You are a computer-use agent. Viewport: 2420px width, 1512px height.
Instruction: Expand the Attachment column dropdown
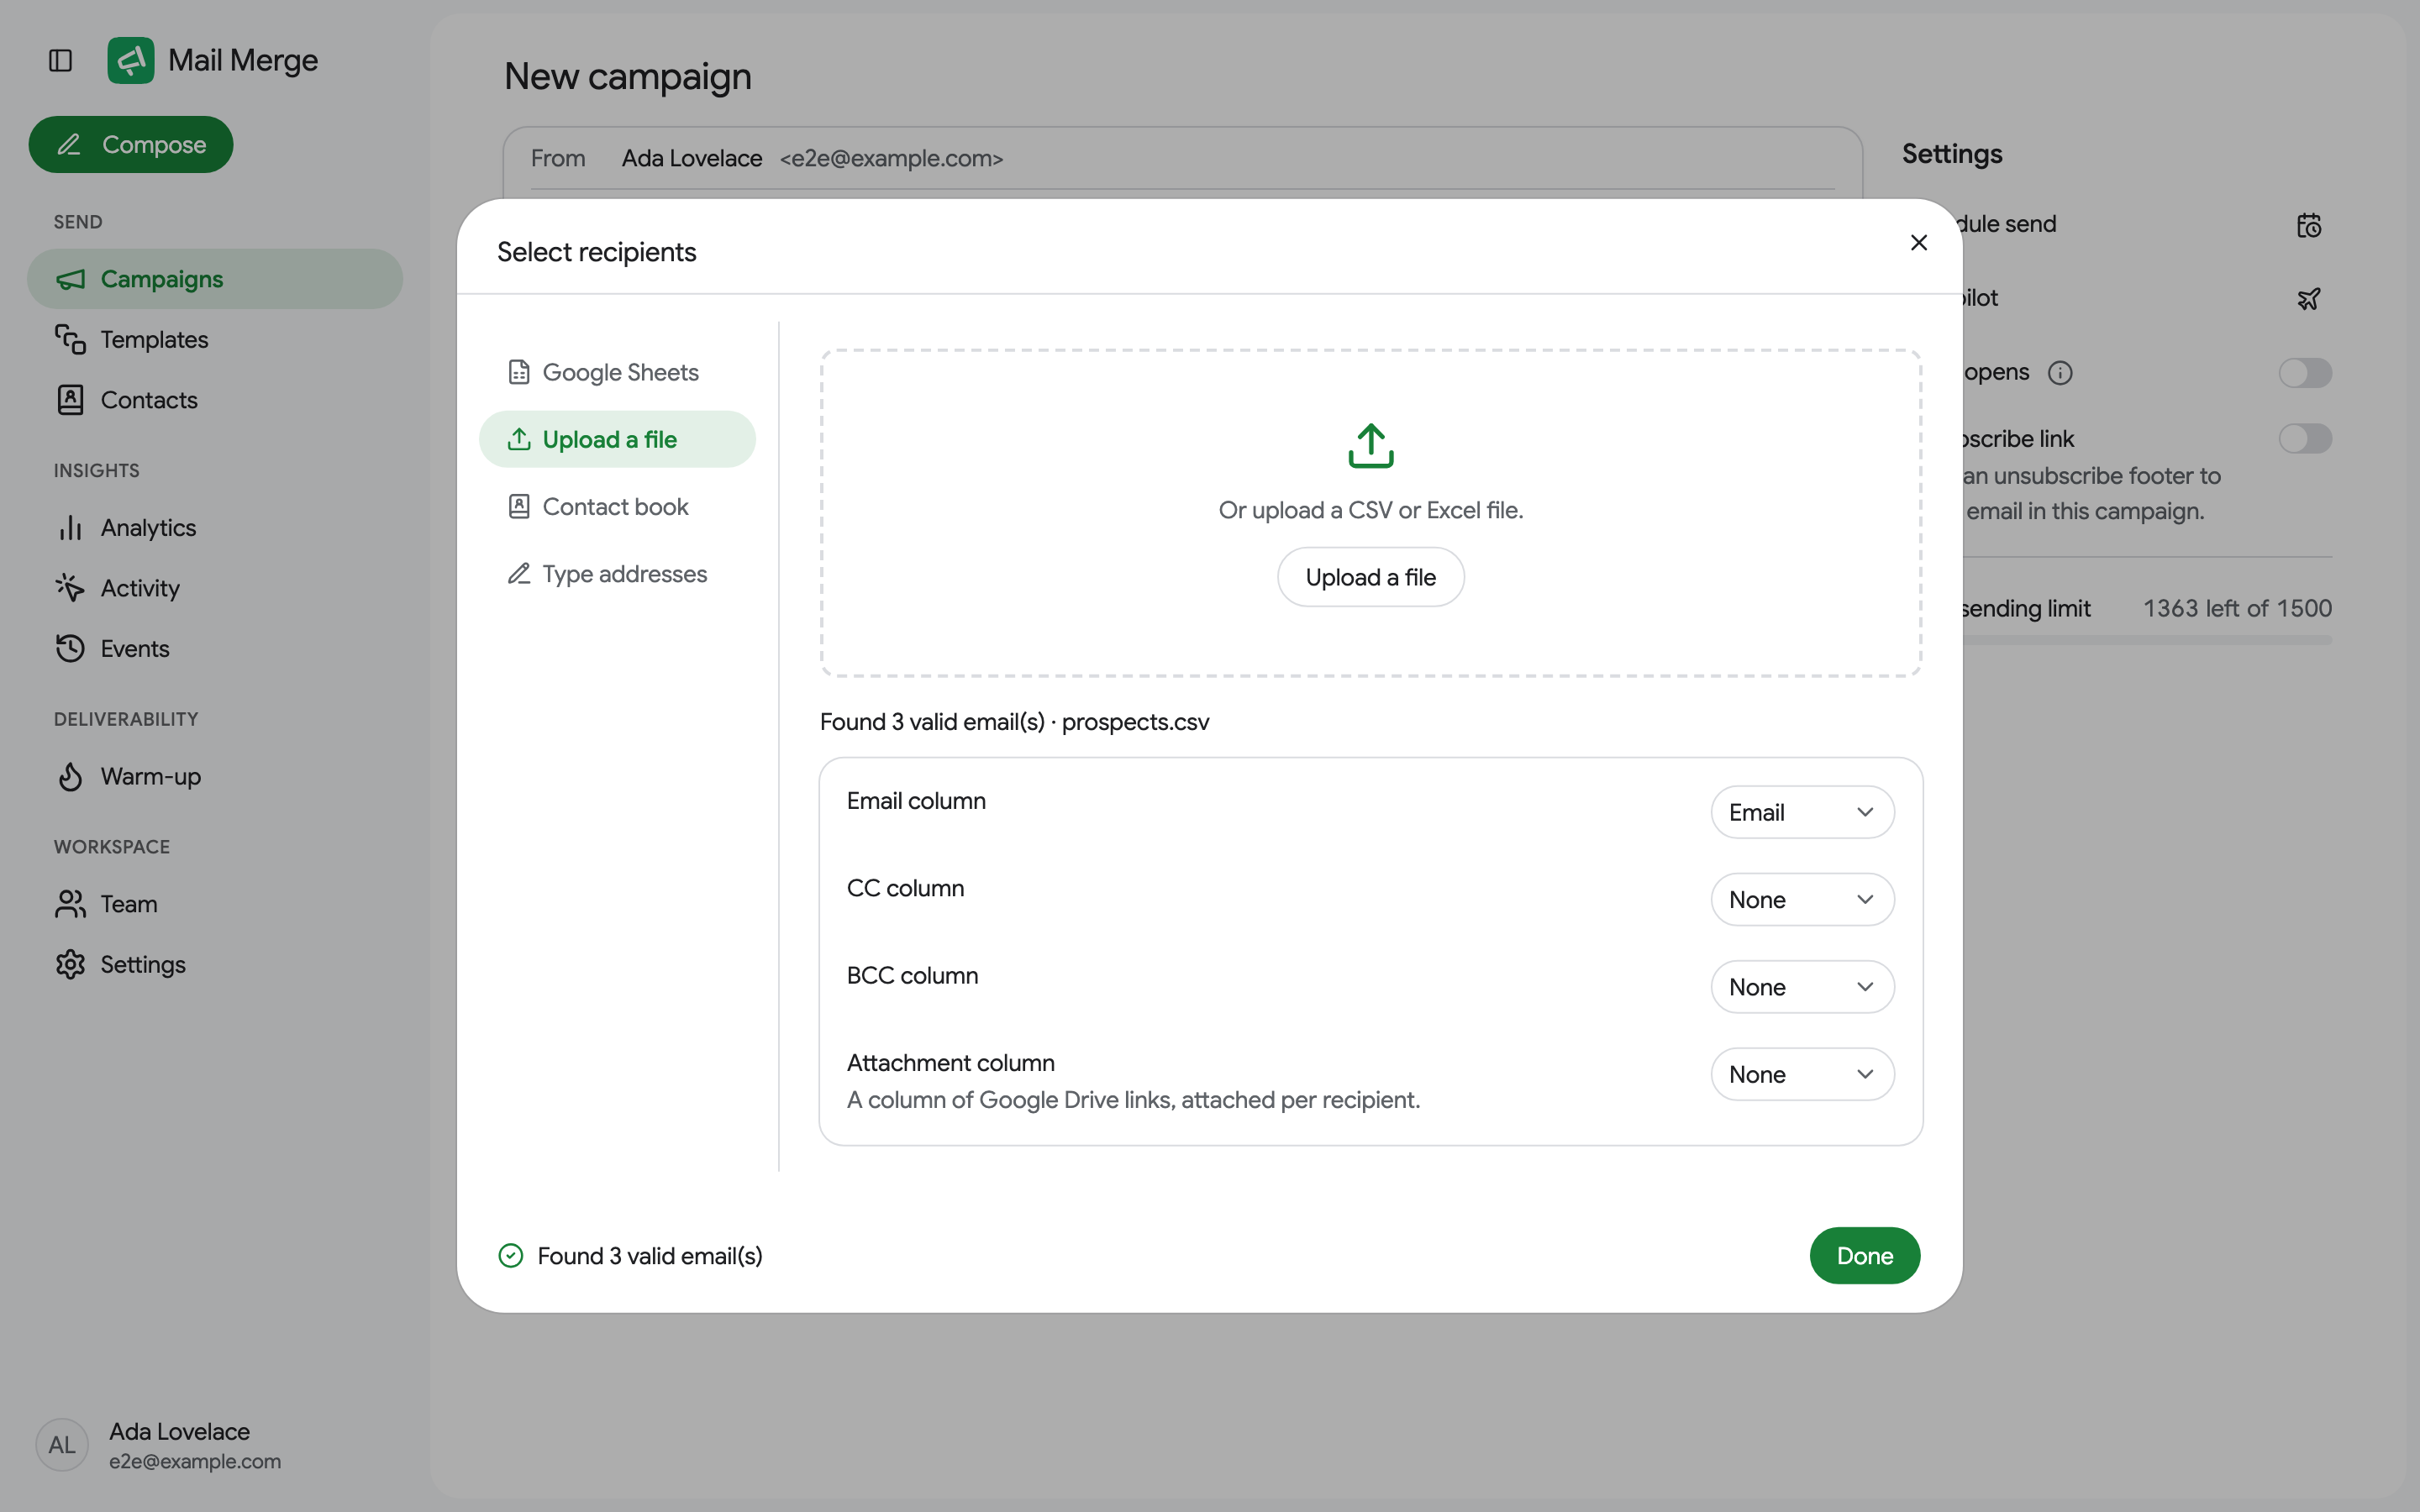[x=1802, y=1074]
